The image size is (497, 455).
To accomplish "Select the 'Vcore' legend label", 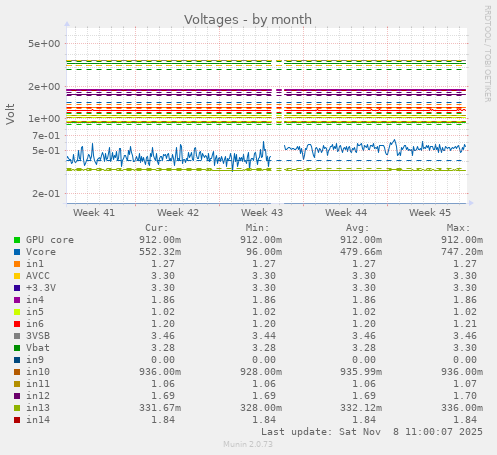I will pyautogui.click(x=41, y=252).
